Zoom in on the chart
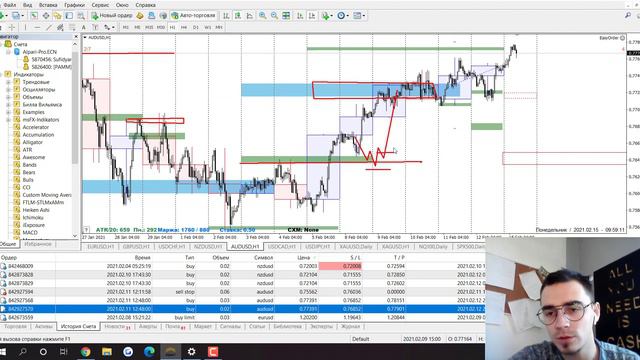 pos(262,16)
